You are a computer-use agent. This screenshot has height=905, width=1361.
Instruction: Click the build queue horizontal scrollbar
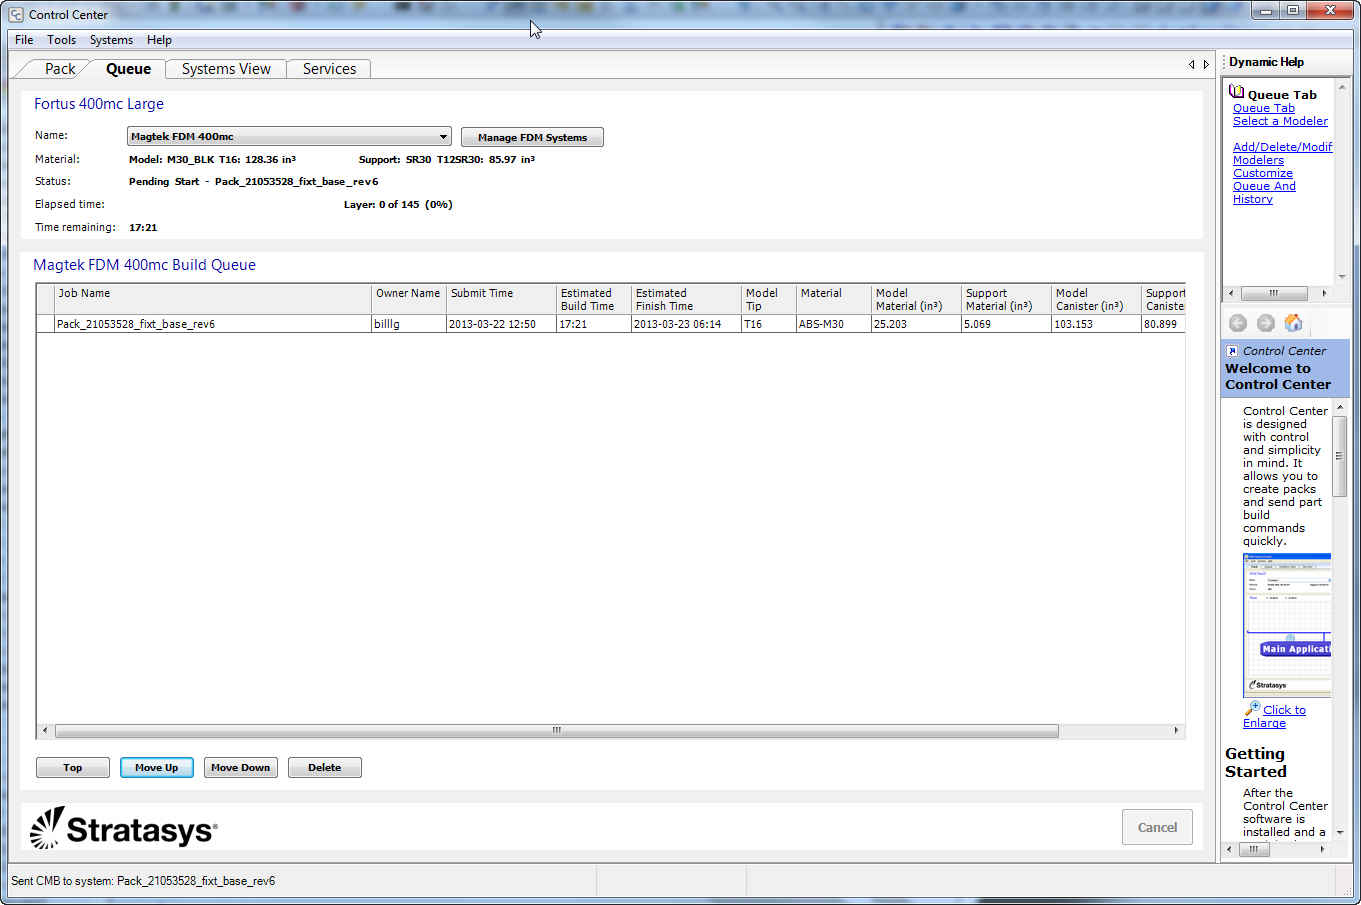(556, 731)
